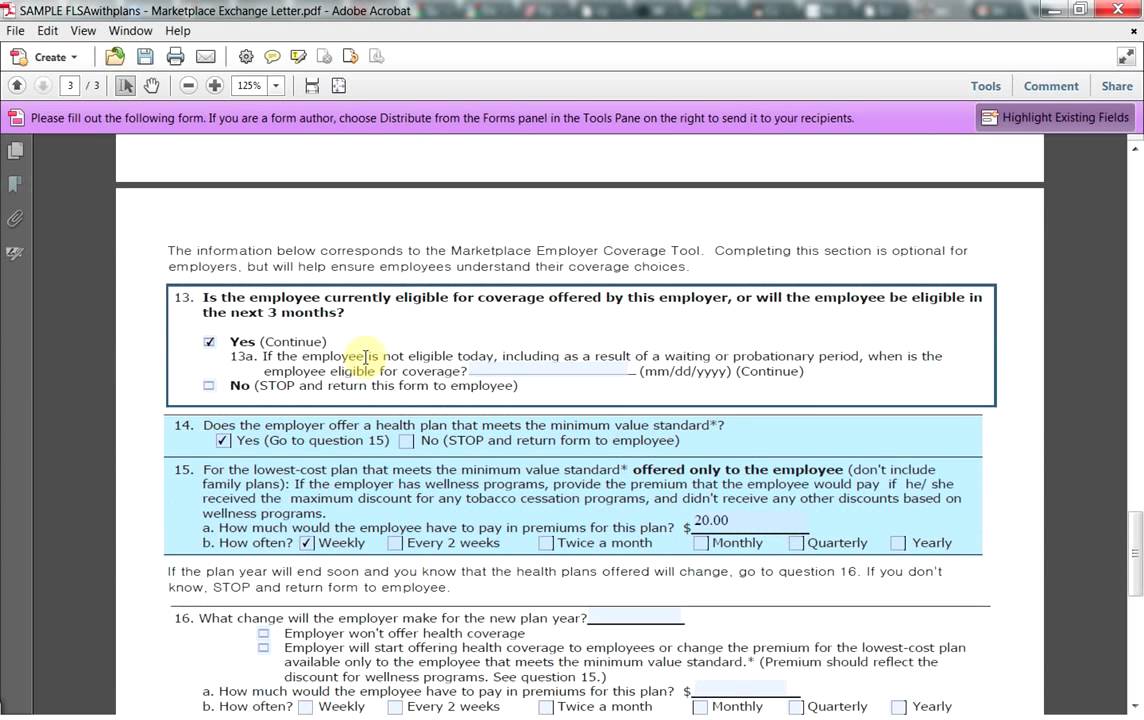The image size is (1144, 720).
Task: Open the Comment pane
Action: point(1051,86)
